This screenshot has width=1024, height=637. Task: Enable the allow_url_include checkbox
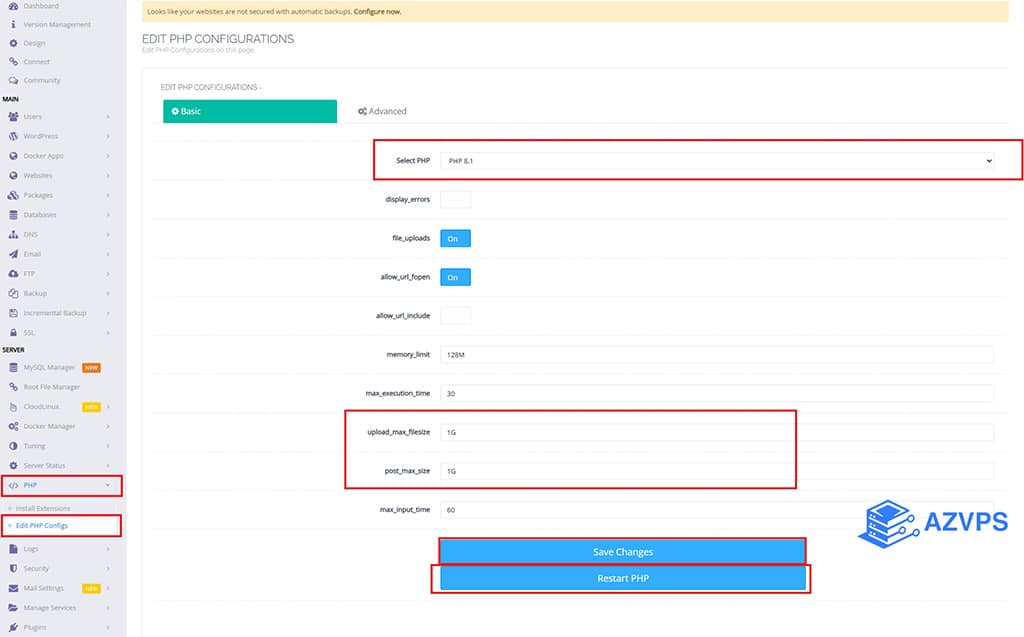(456, 315)
